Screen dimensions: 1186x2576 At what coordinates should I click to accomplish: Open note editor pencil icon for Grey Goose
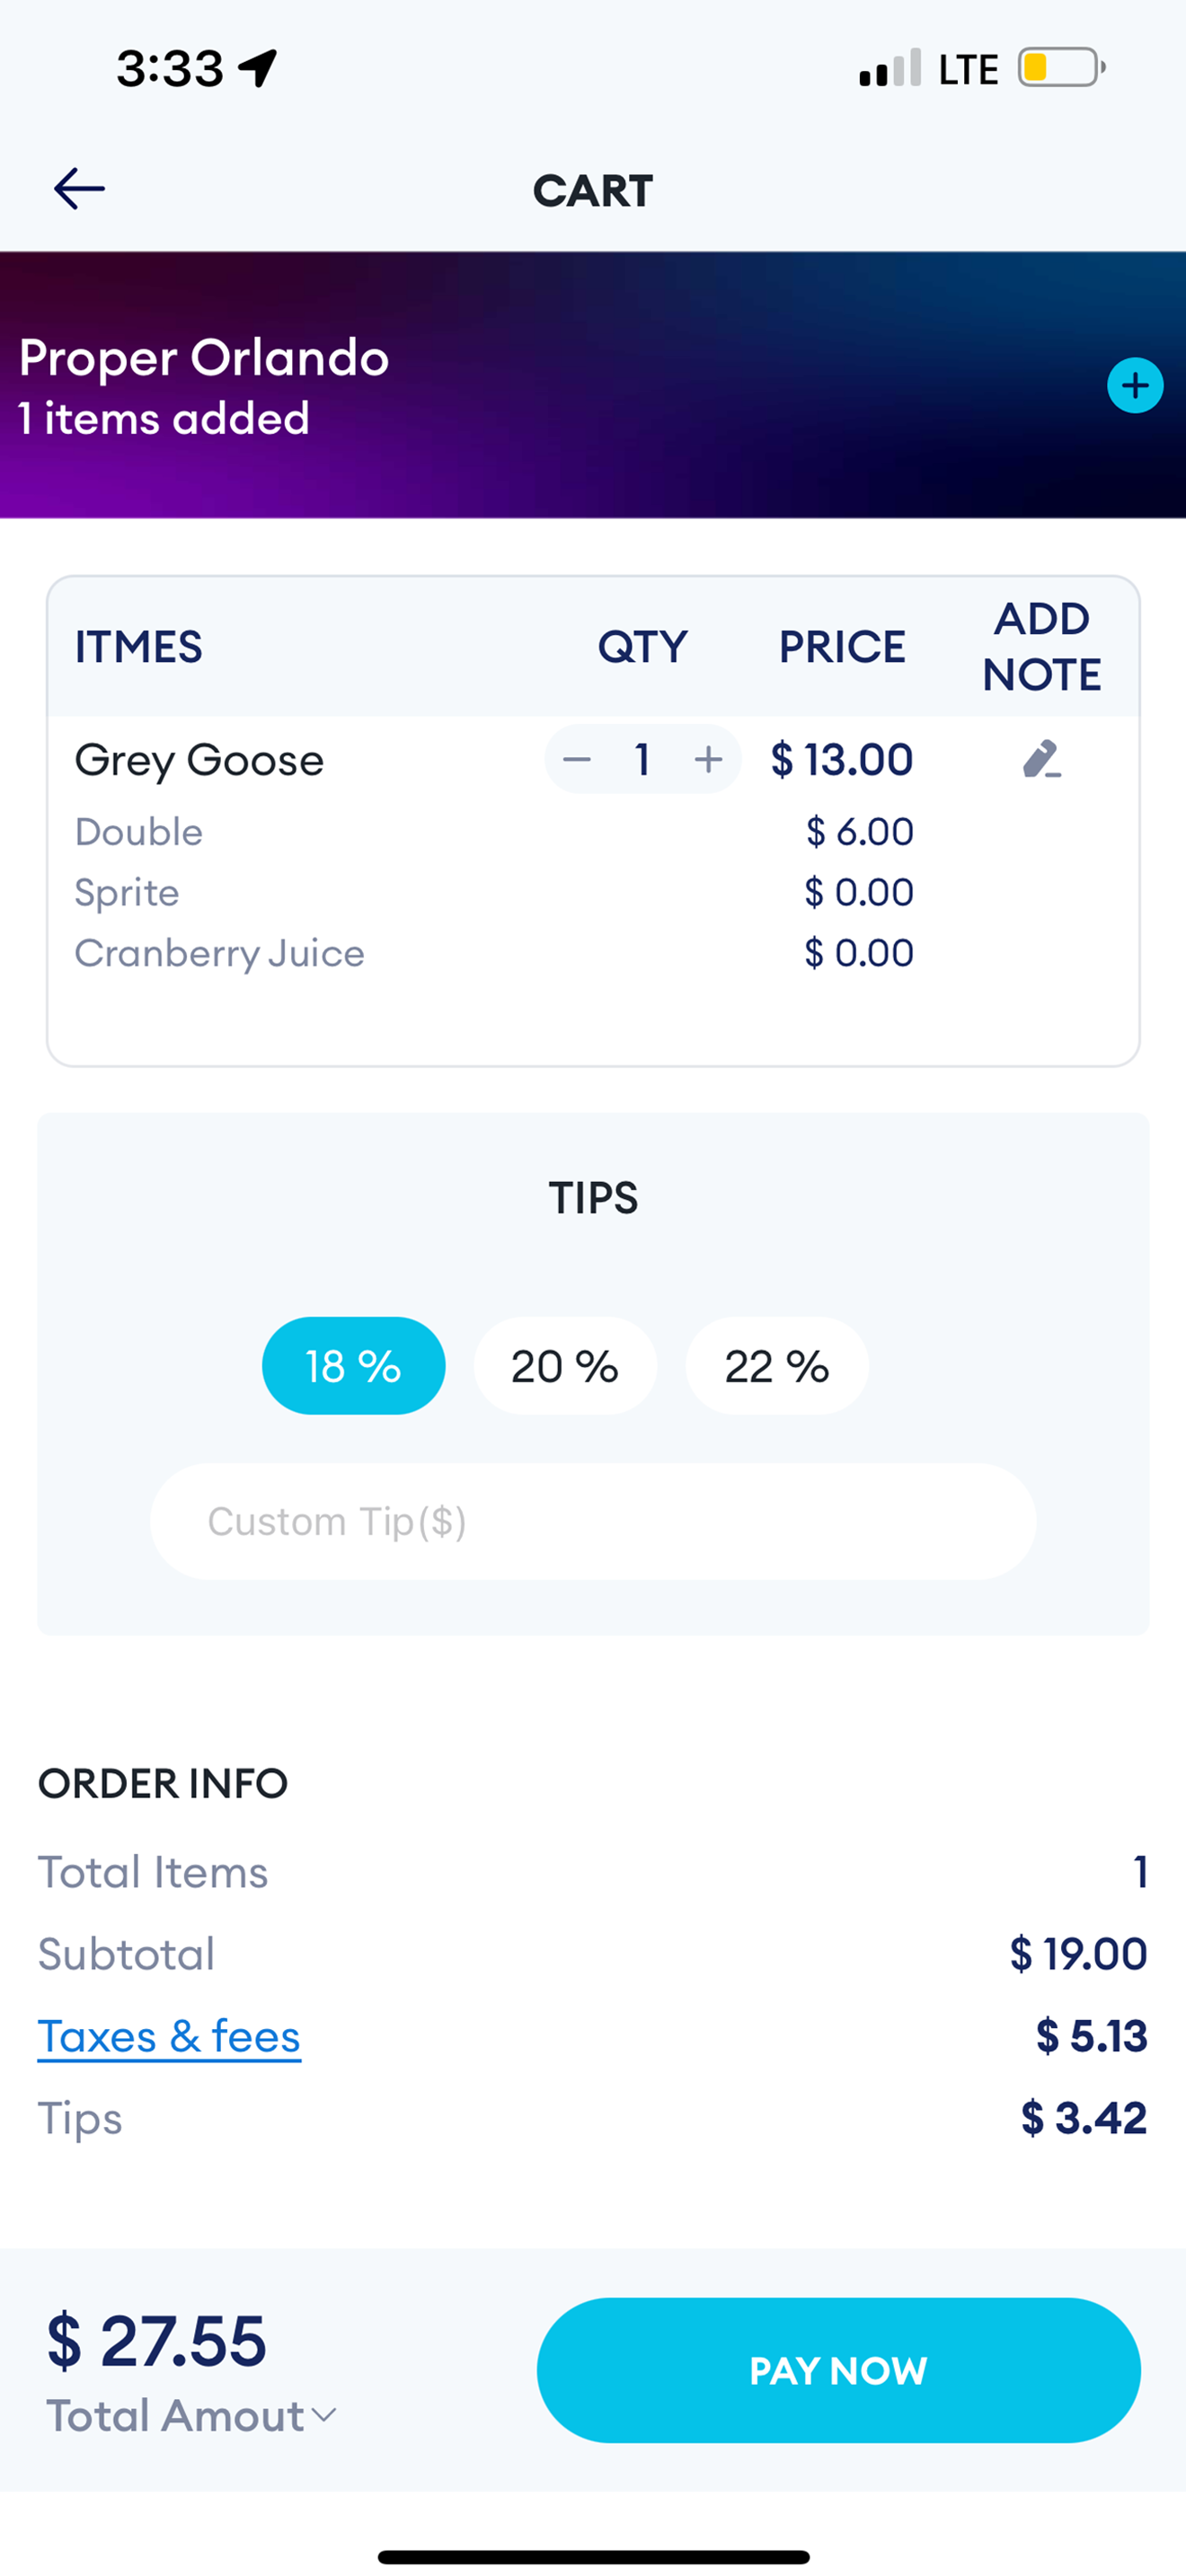coord(1041,759)
